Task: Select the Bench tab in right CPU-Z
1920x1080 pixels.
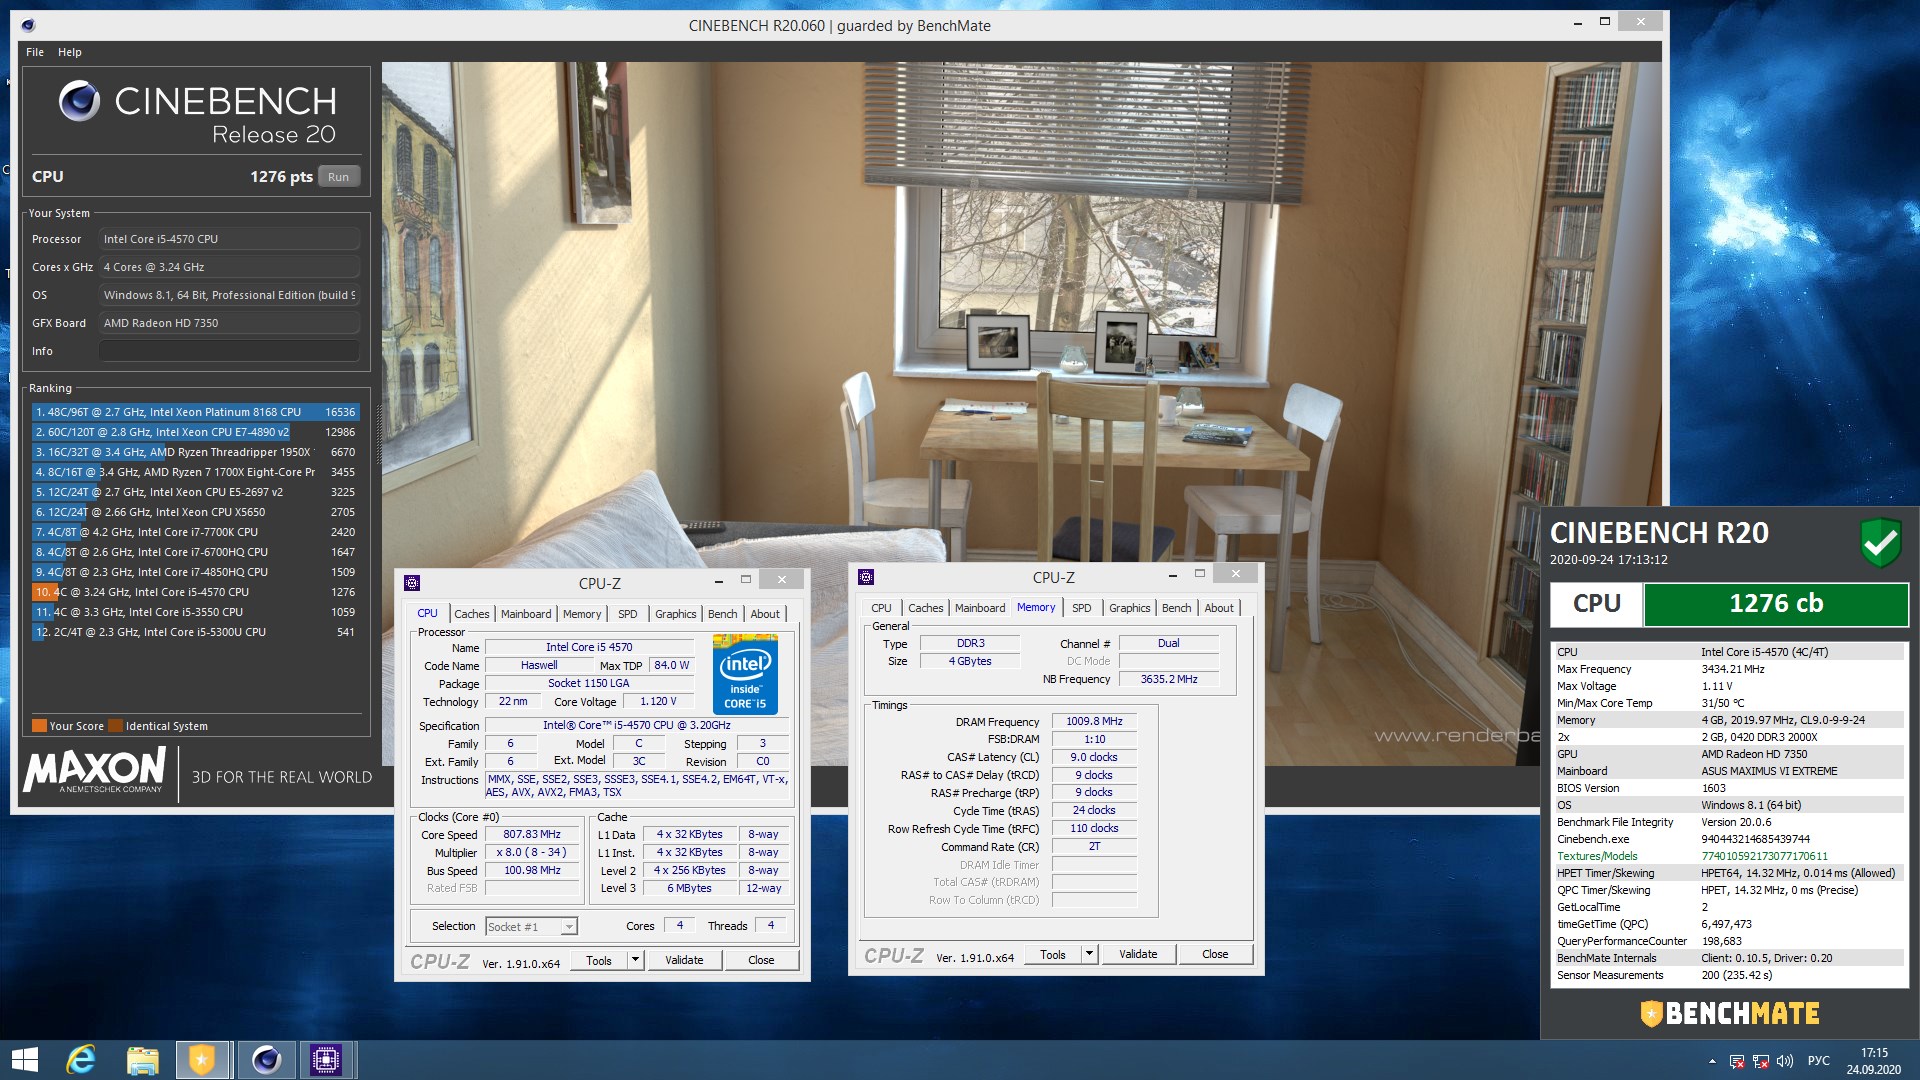Action: coord(1176,608)
